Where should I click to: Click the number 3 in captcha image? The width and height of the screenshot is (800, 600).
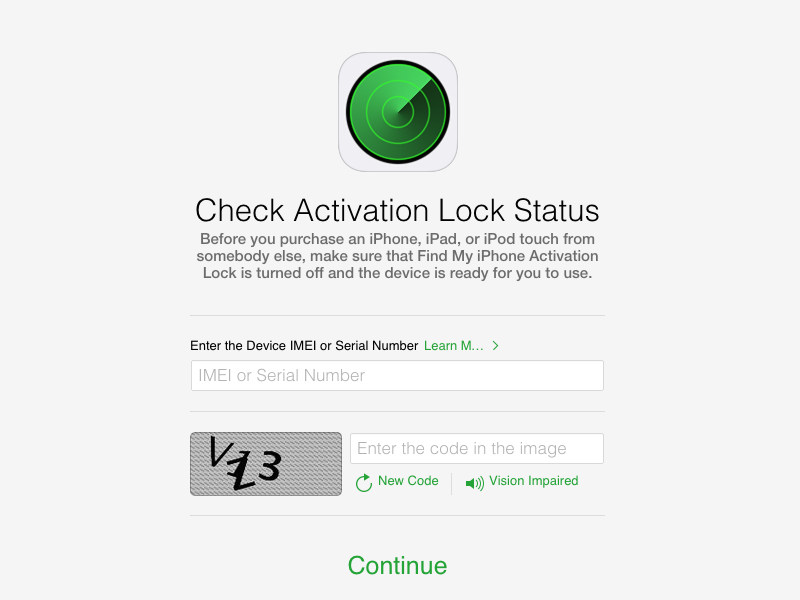click(x=269, y=465)
